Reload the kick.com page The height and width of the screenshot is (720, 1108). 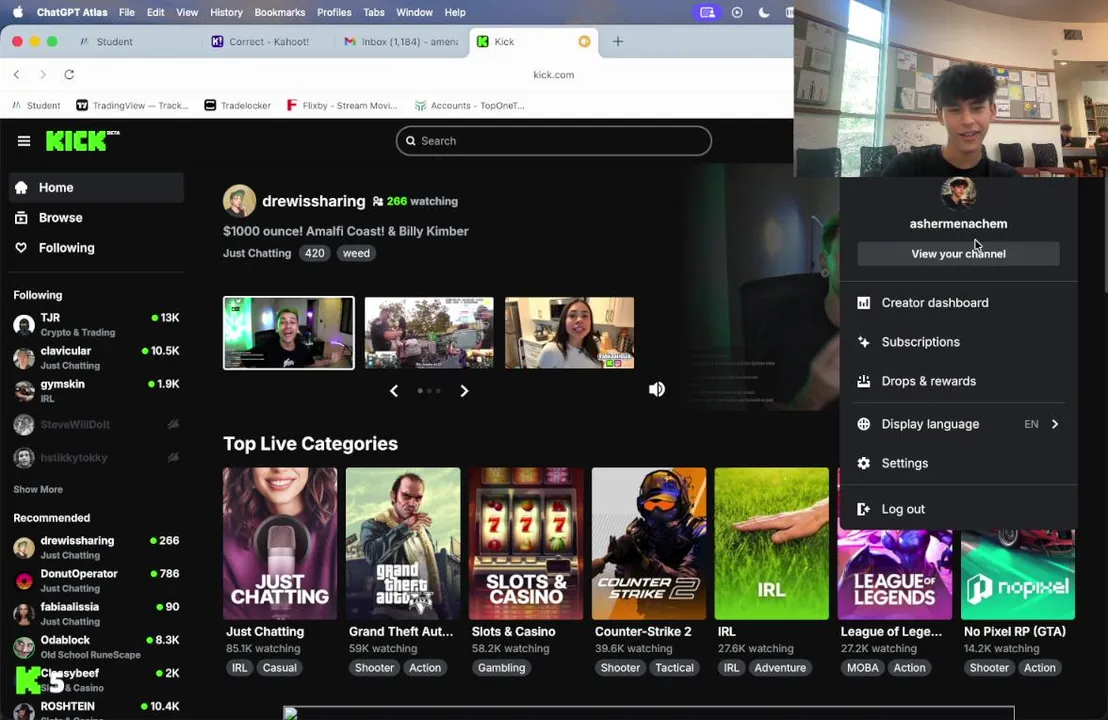[69, 74]
